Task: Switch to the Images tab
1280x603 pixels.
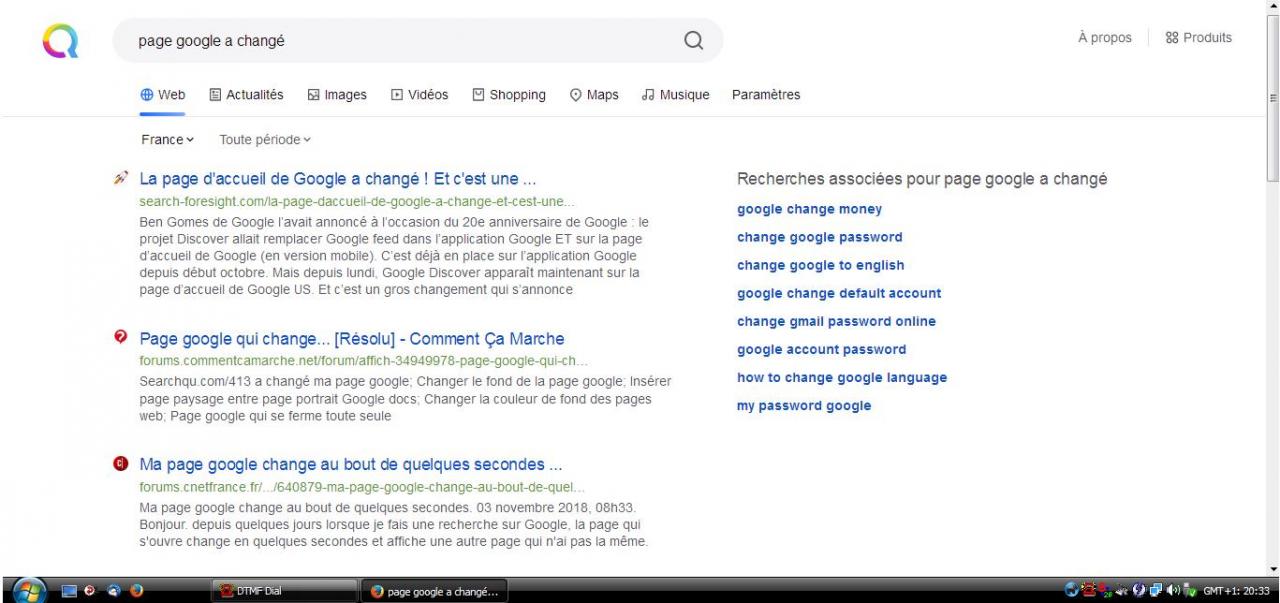Action: (x=337, y=95)
